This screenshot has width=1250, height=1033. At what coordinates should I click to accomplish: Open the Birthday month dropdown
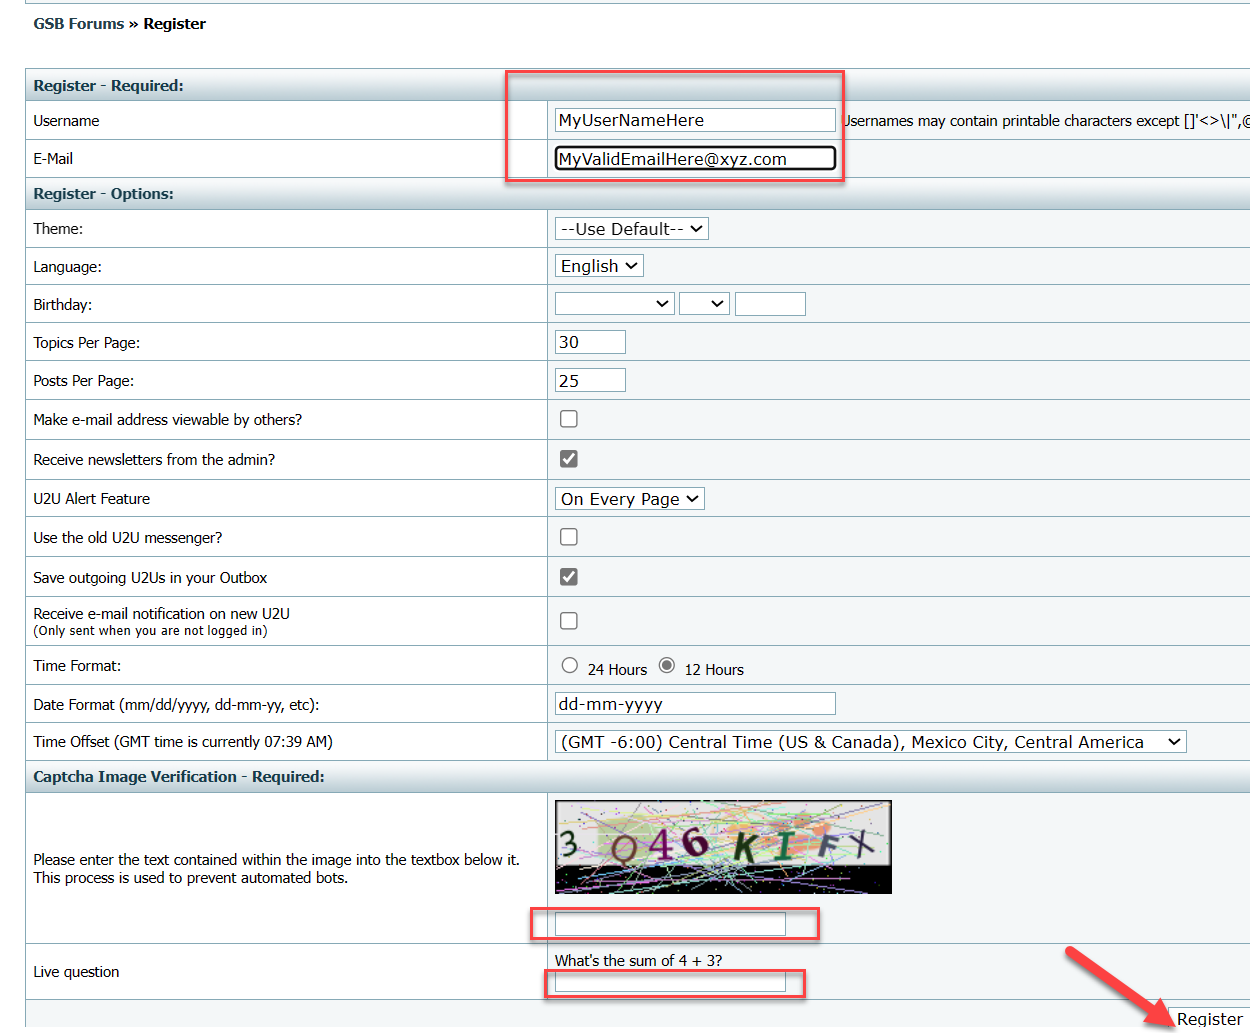[614, 304]
